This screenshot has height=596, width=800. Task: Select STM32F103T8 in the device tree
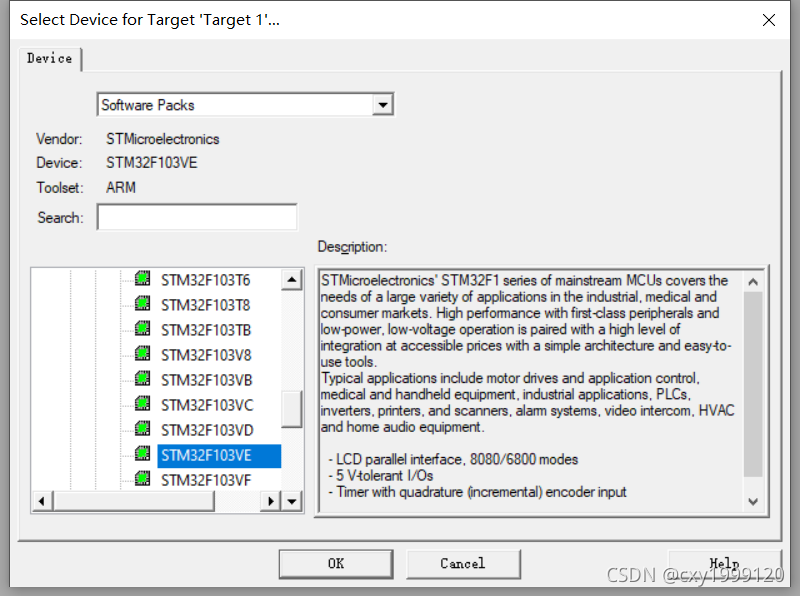206,305
